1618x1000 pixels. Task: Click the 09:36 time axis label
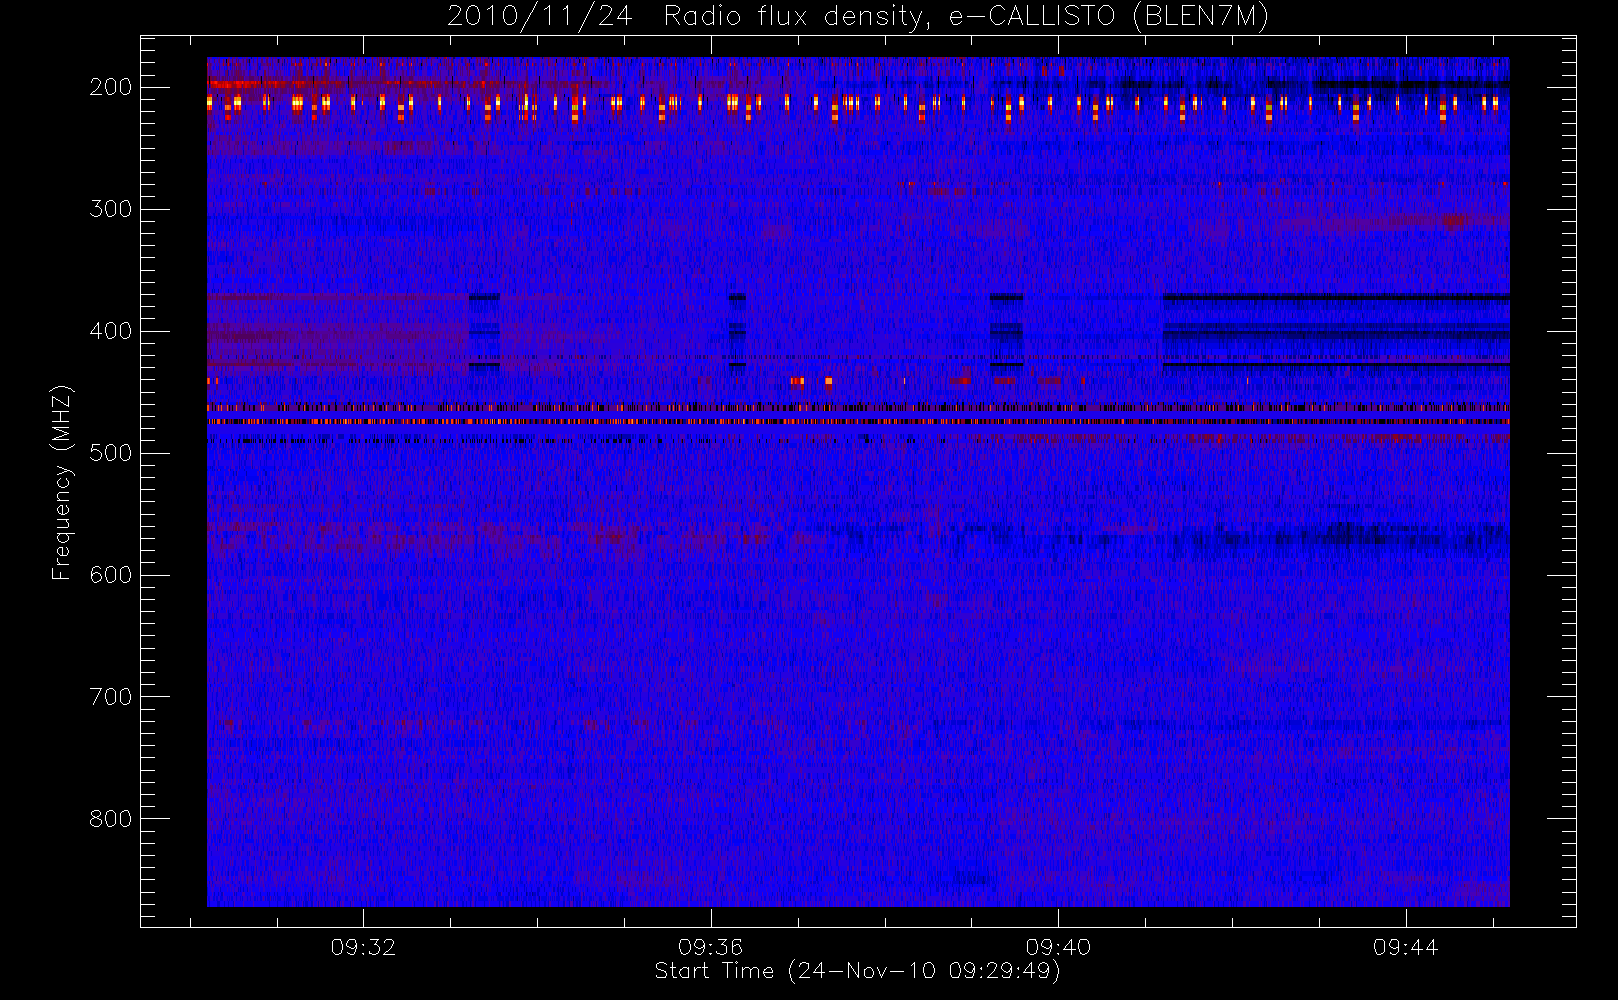coord(710,947)
